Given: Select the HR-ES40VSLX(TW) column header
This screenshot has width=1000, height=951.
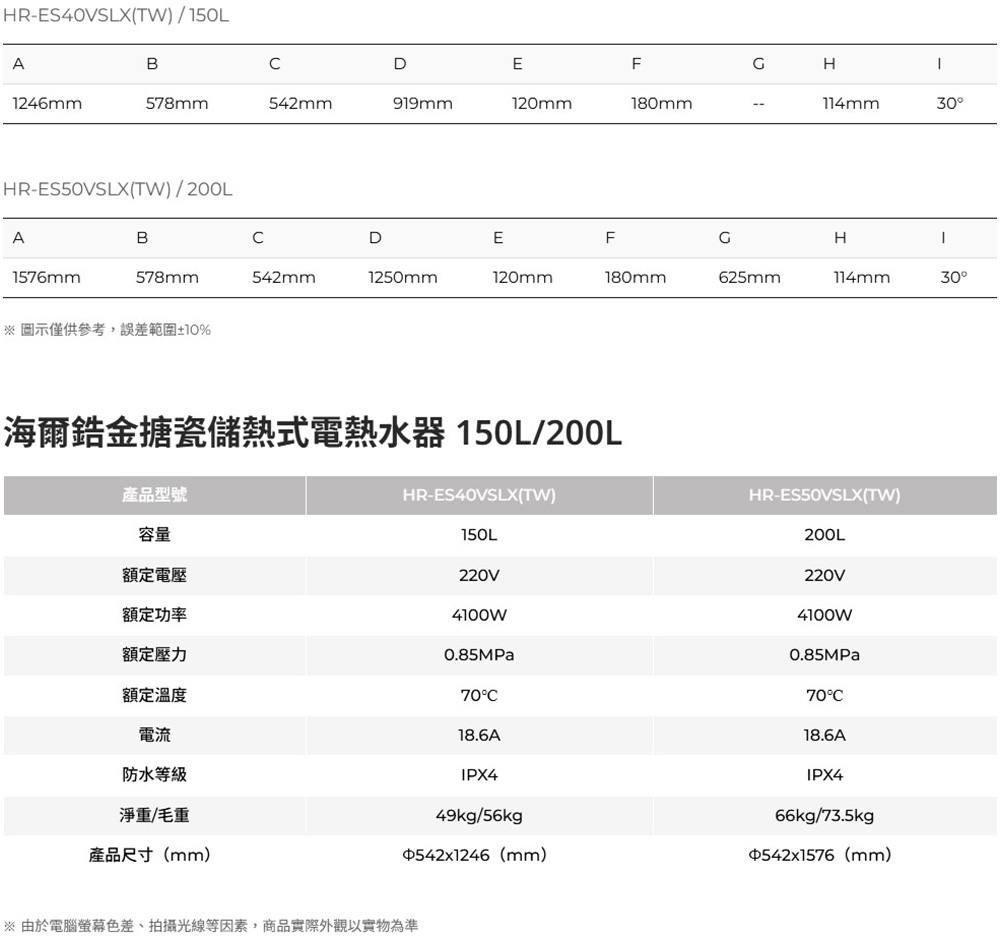Looking at the screenshot, I should coord(480,494).
